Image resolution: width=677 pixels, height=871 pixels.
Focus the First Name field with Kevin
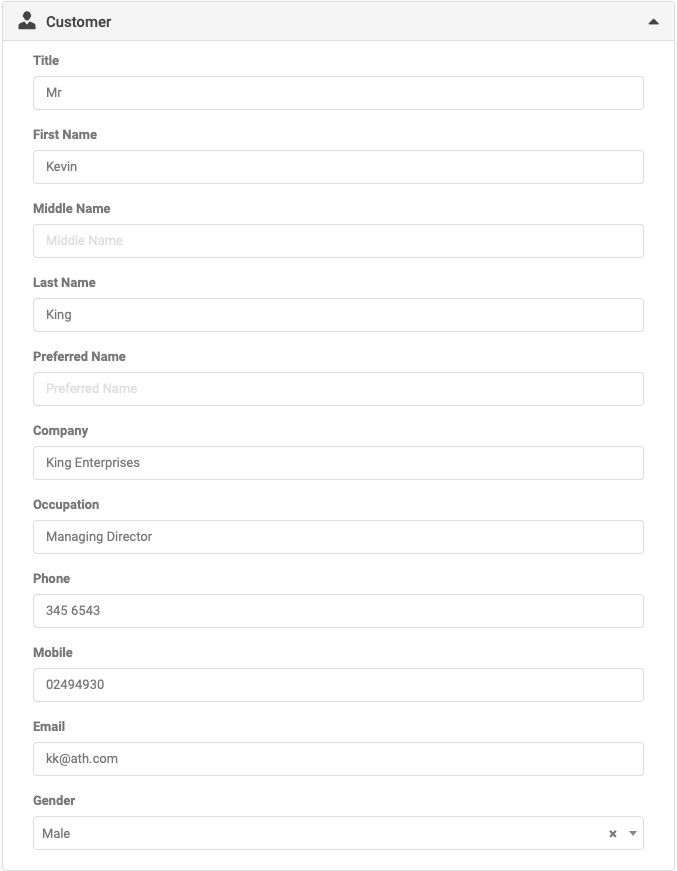coord(338,167)
